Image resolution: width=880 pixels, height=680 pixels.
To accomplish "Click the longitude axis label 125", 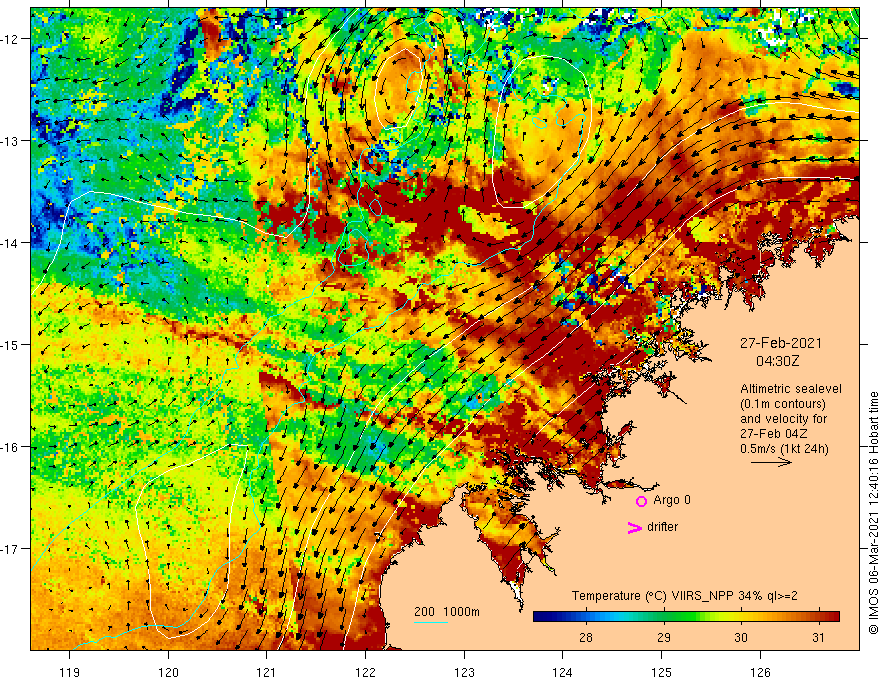I will (x=662, y=672).
